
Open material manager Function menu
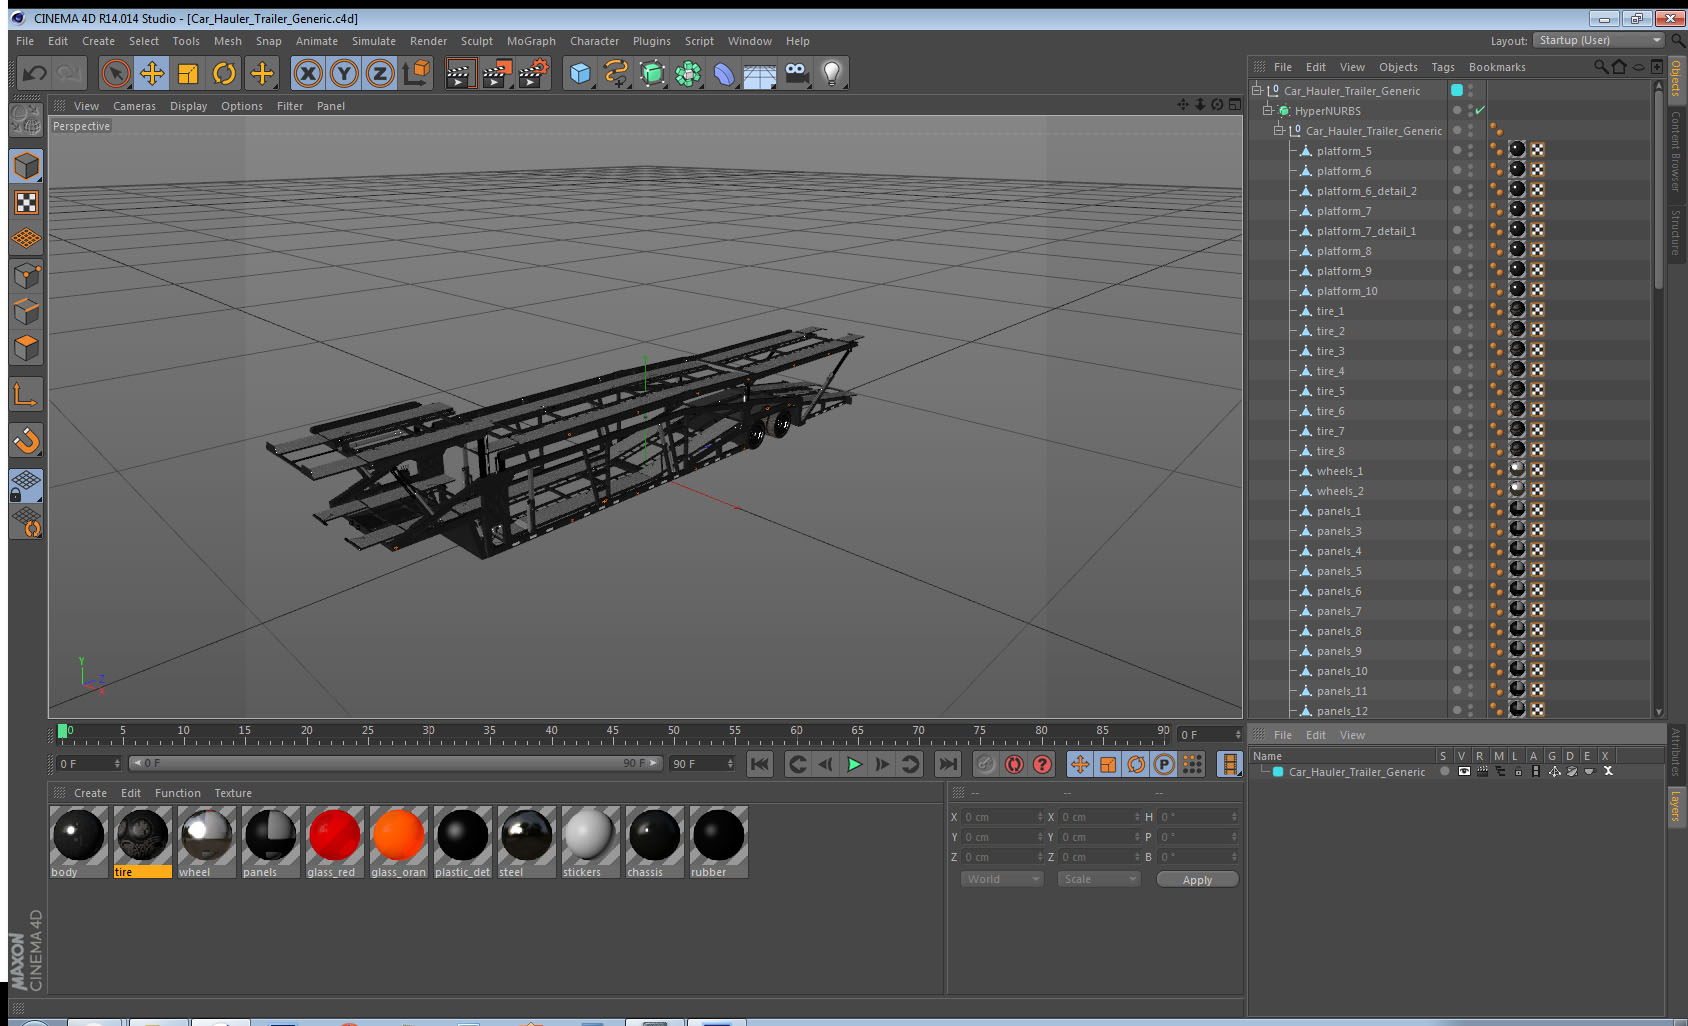[178, 793]
